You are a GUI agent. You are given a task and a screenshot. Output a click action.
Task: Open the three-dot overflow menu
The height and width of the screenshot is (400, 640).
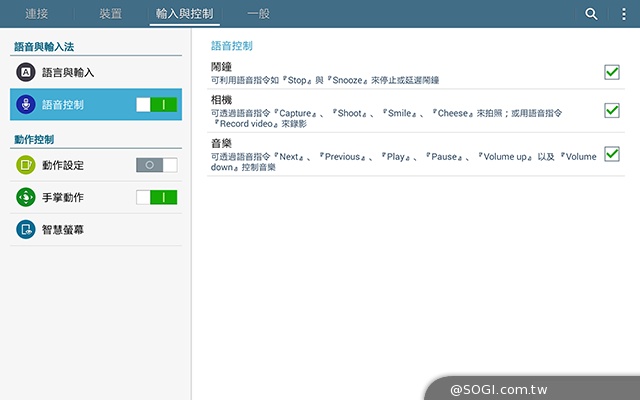(624, 14)
